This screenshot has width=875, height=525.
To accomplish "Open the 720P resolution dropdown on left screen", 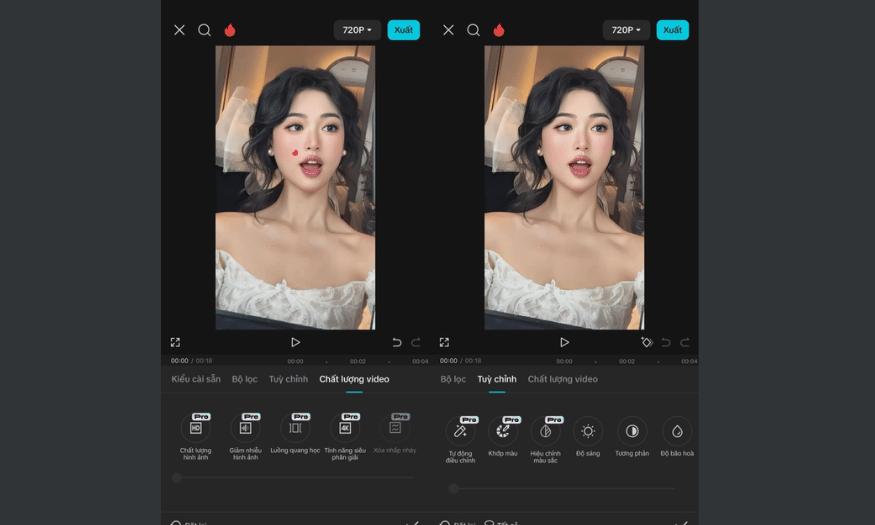I will 357,30.
